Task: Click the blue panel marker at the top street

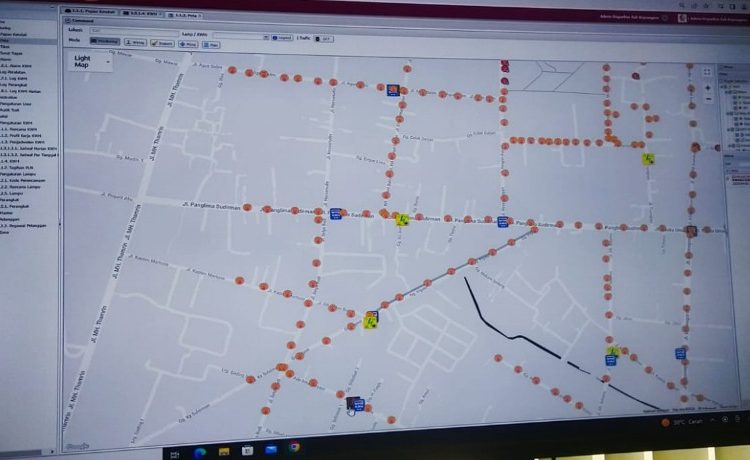Action: tap(394, 90)
